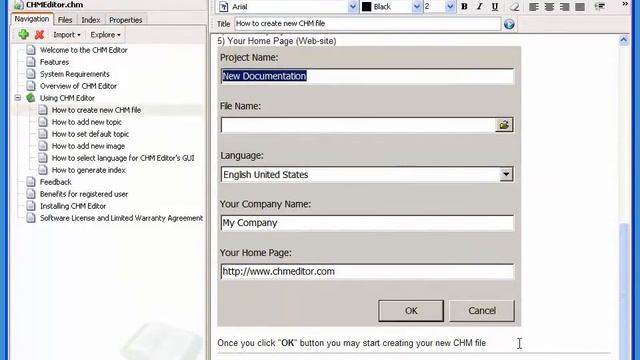Select Welcome to the CHM Editor topic
The width and height of the screenshot is (640, 360).
(84, 50)
